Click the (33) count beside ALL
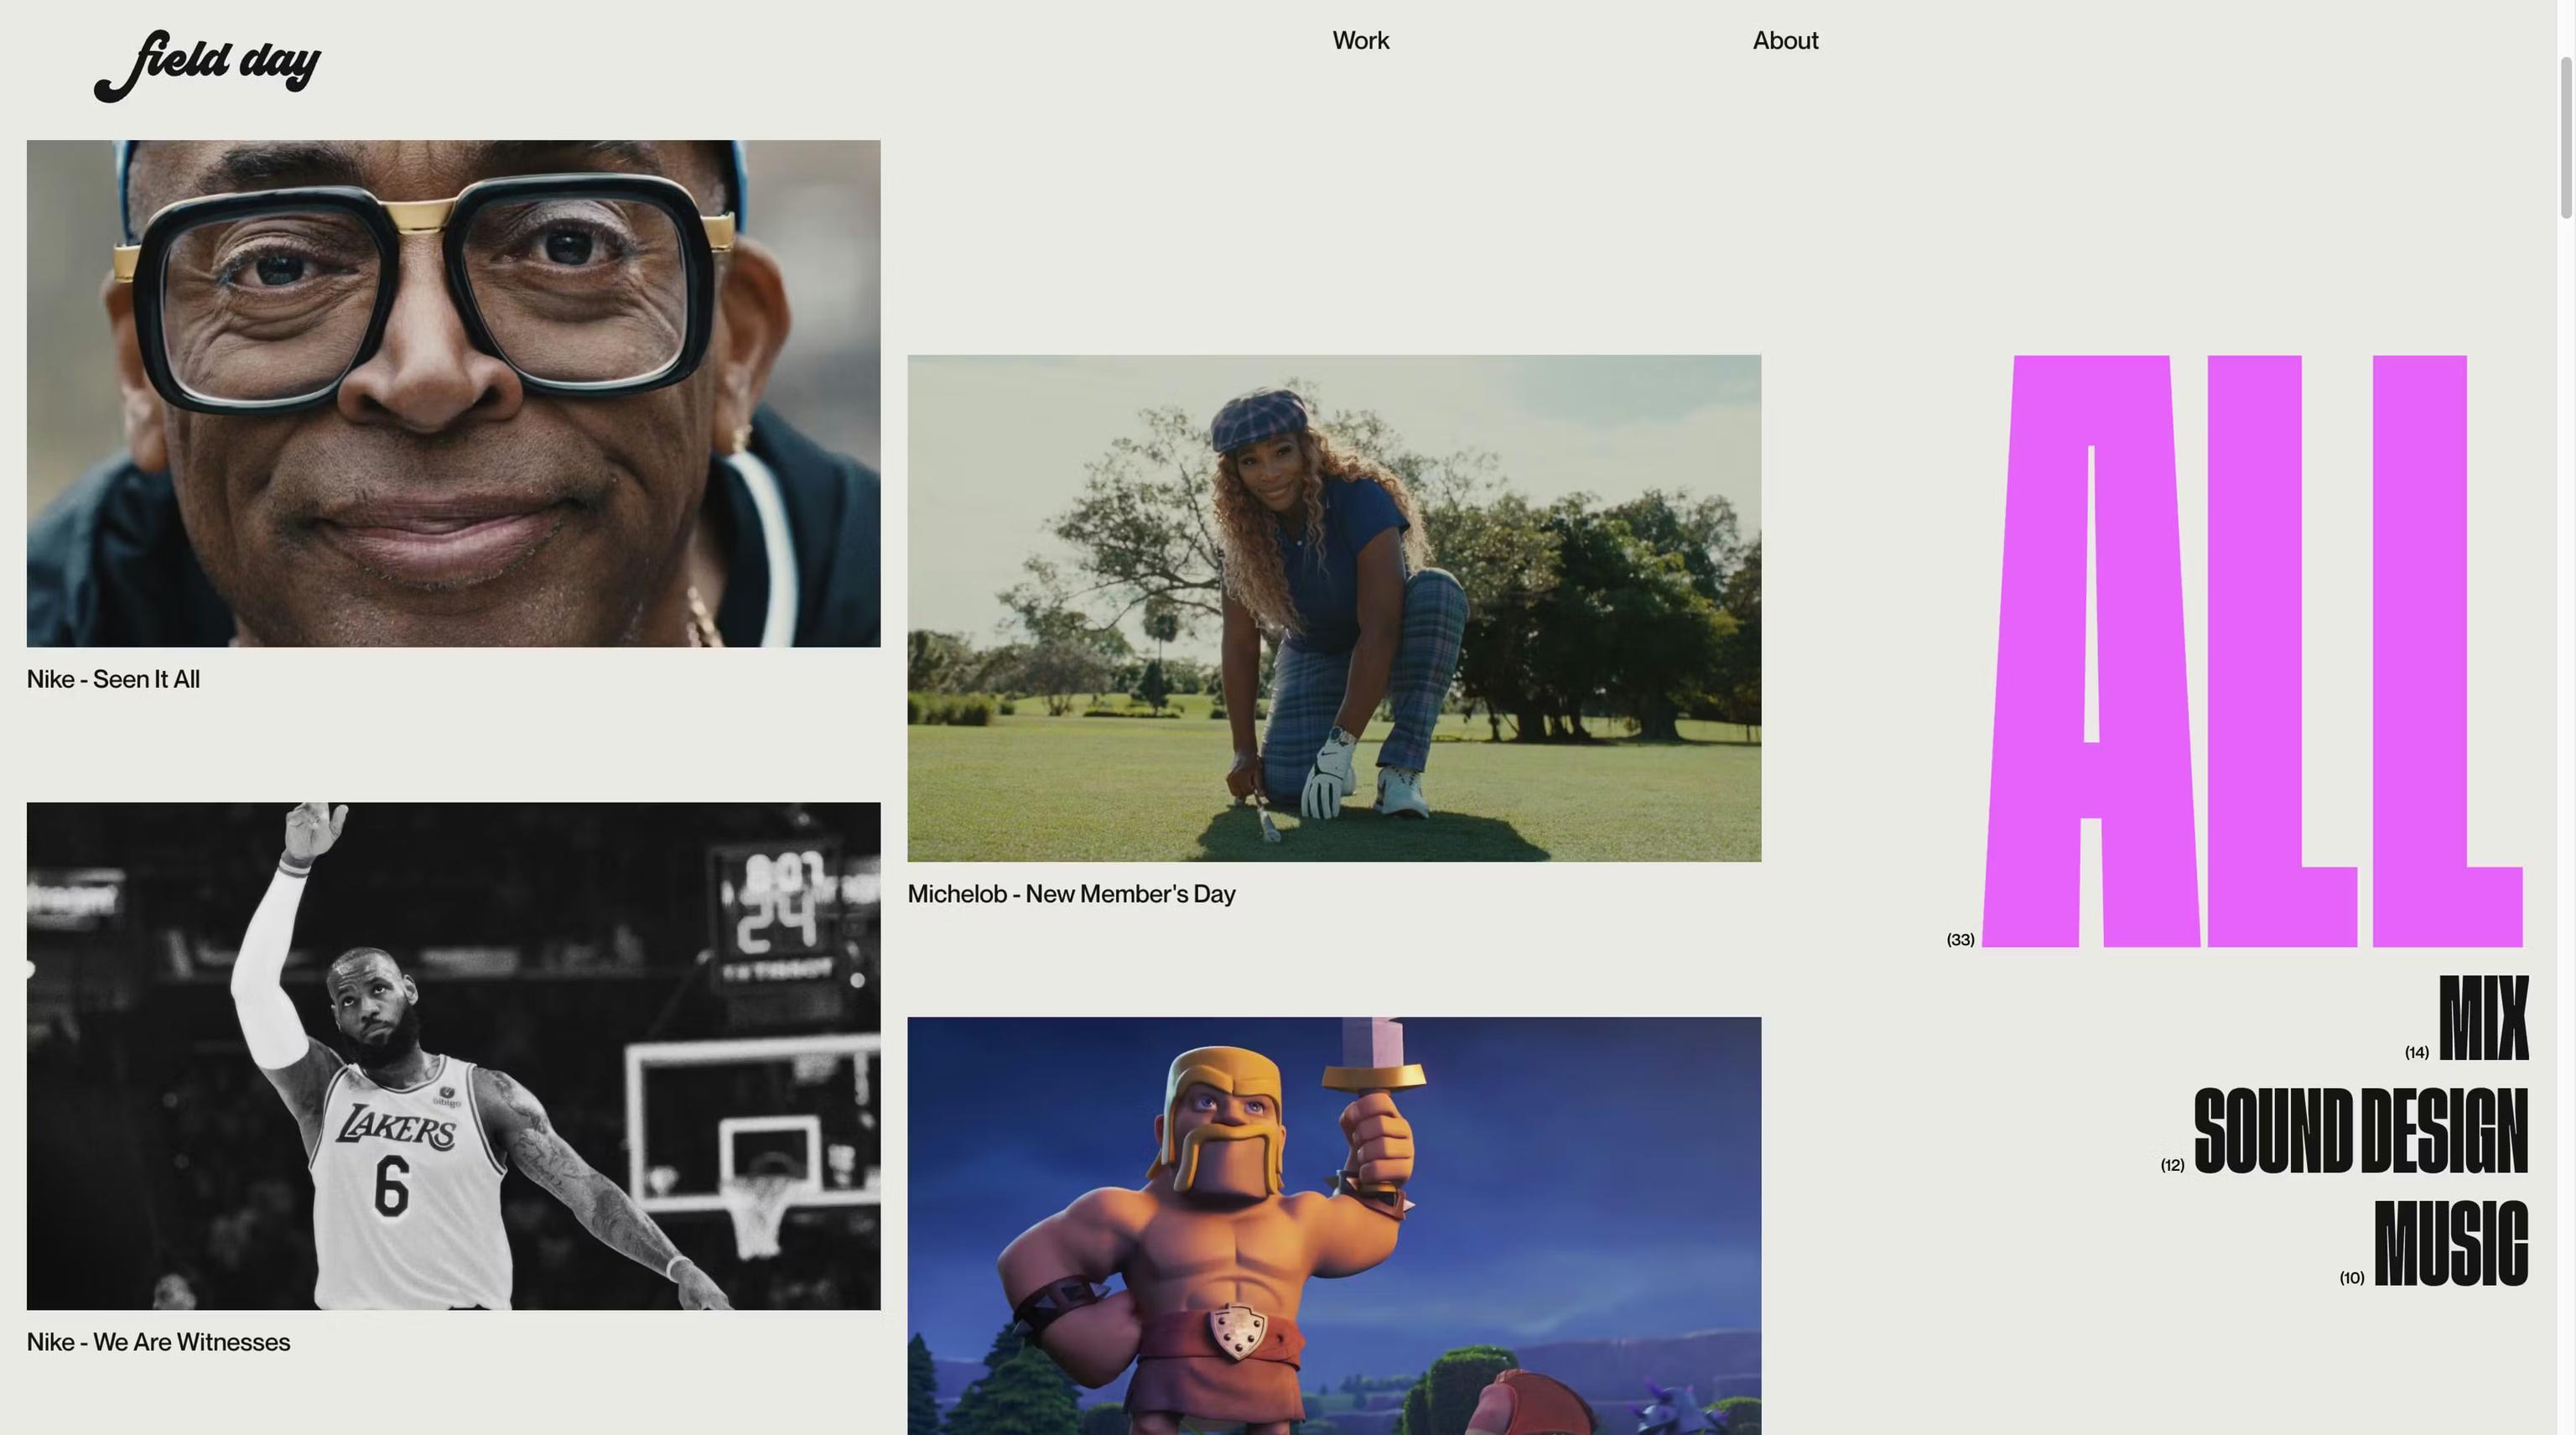Viewport: 2576px width, 1435px height. coord(1960,939)
